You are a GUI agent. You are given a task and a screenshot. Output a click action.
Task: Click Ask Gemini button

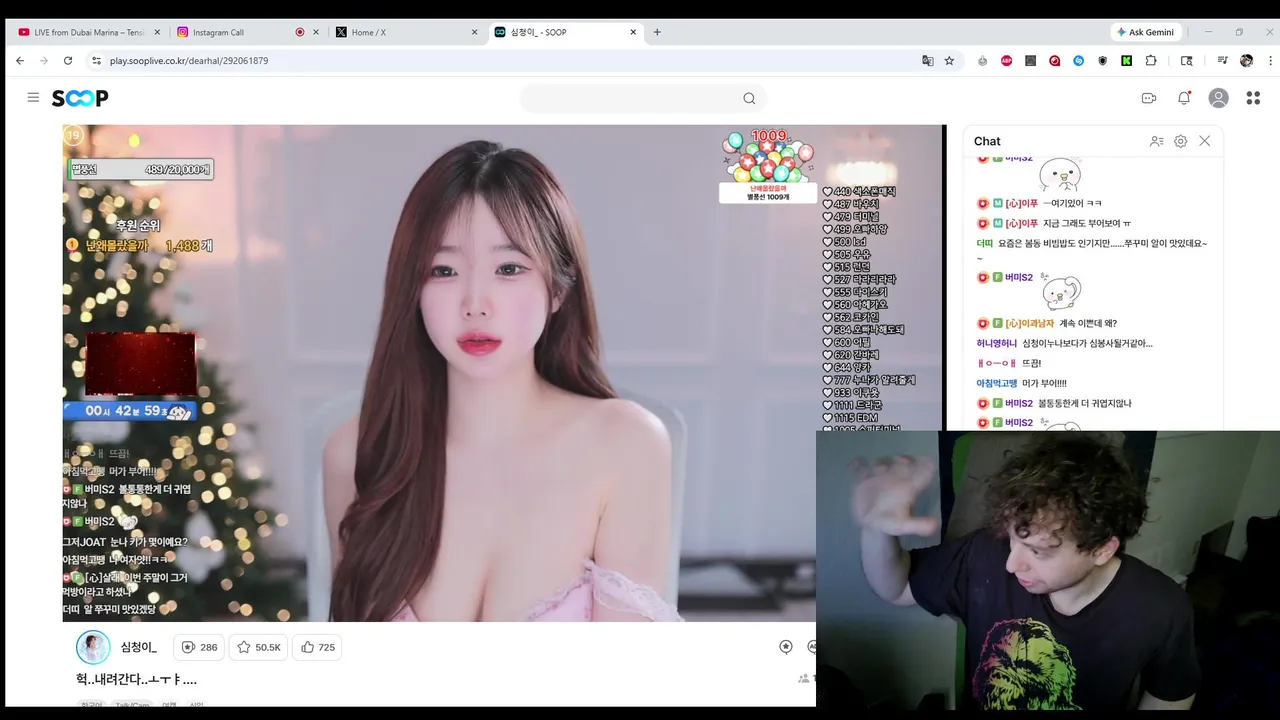[1146, 32]
